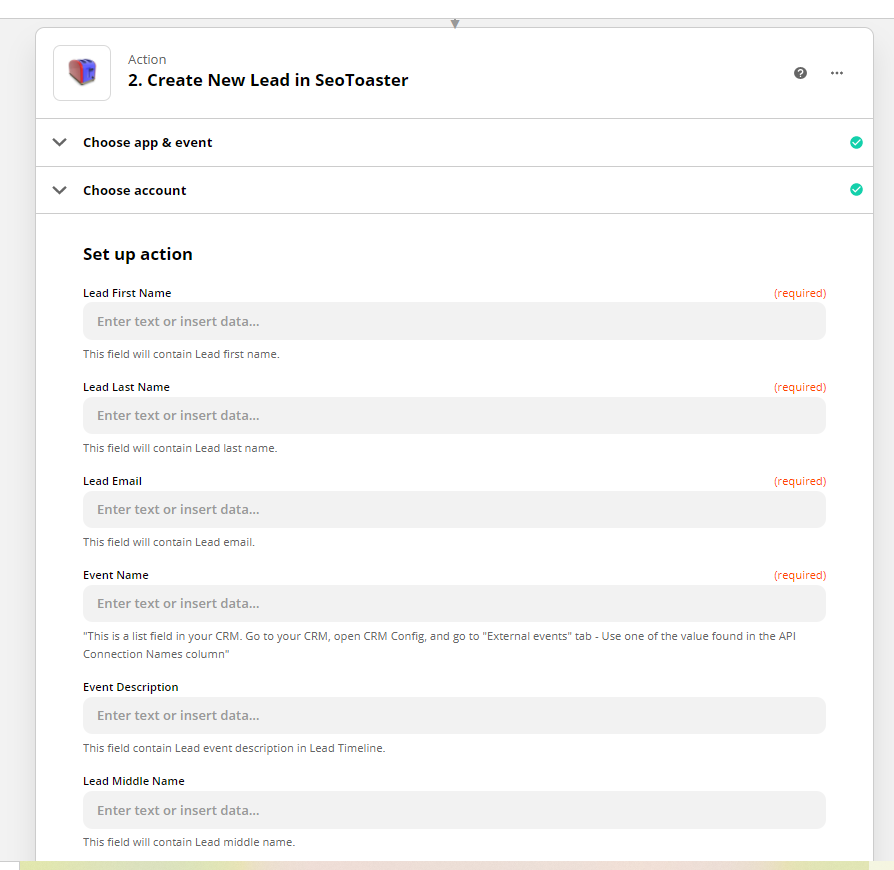This screenshot has height=870, width=894.
Task: Click the Lead First Name input field
Action: (x=454, y=322)
